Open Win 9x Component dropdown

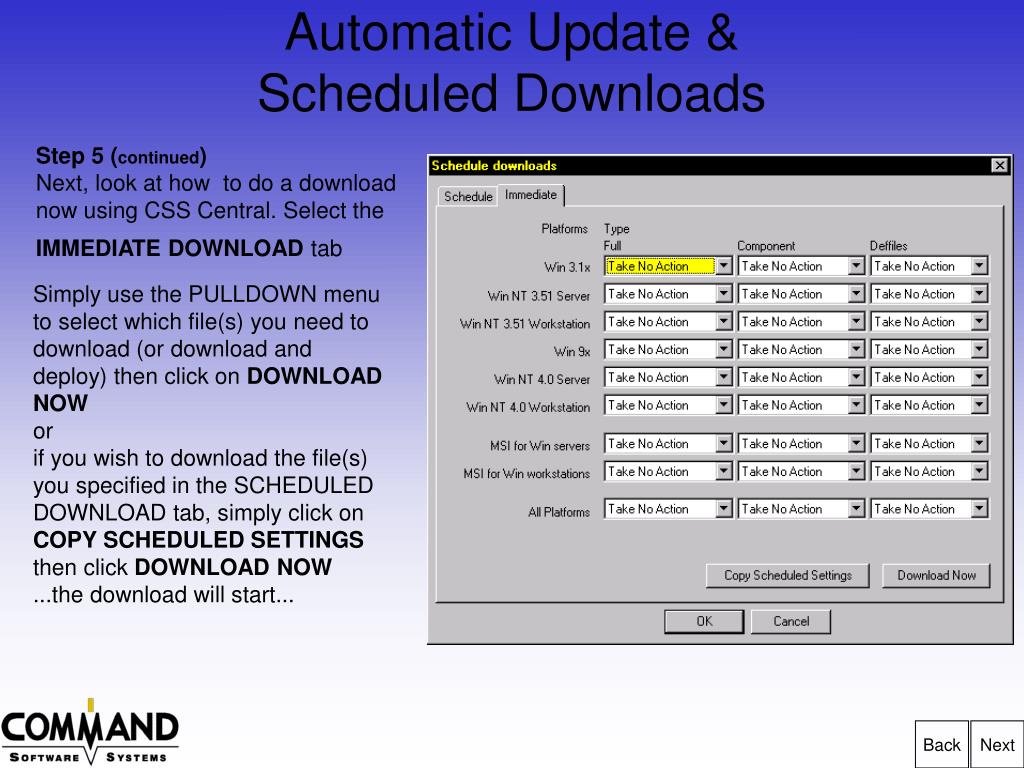pos(801,350)
